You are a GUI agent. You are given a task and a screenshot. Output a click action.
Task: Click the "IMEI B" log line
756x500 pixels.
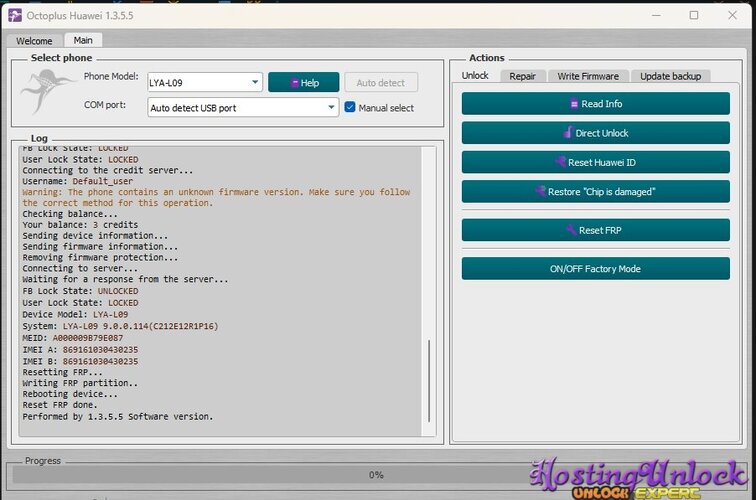(80, 361)
